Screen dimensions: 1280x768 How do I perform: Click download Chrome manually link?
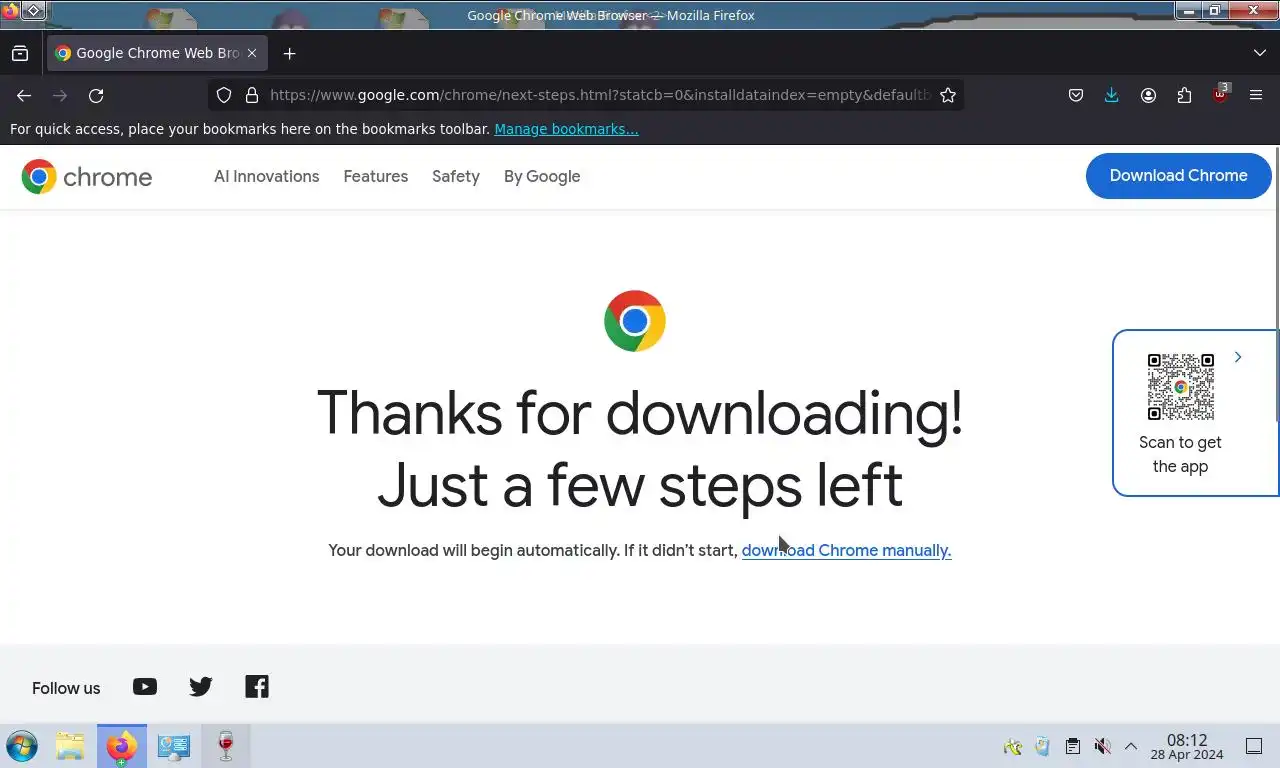pyautogui.click(x=846, y=550)
